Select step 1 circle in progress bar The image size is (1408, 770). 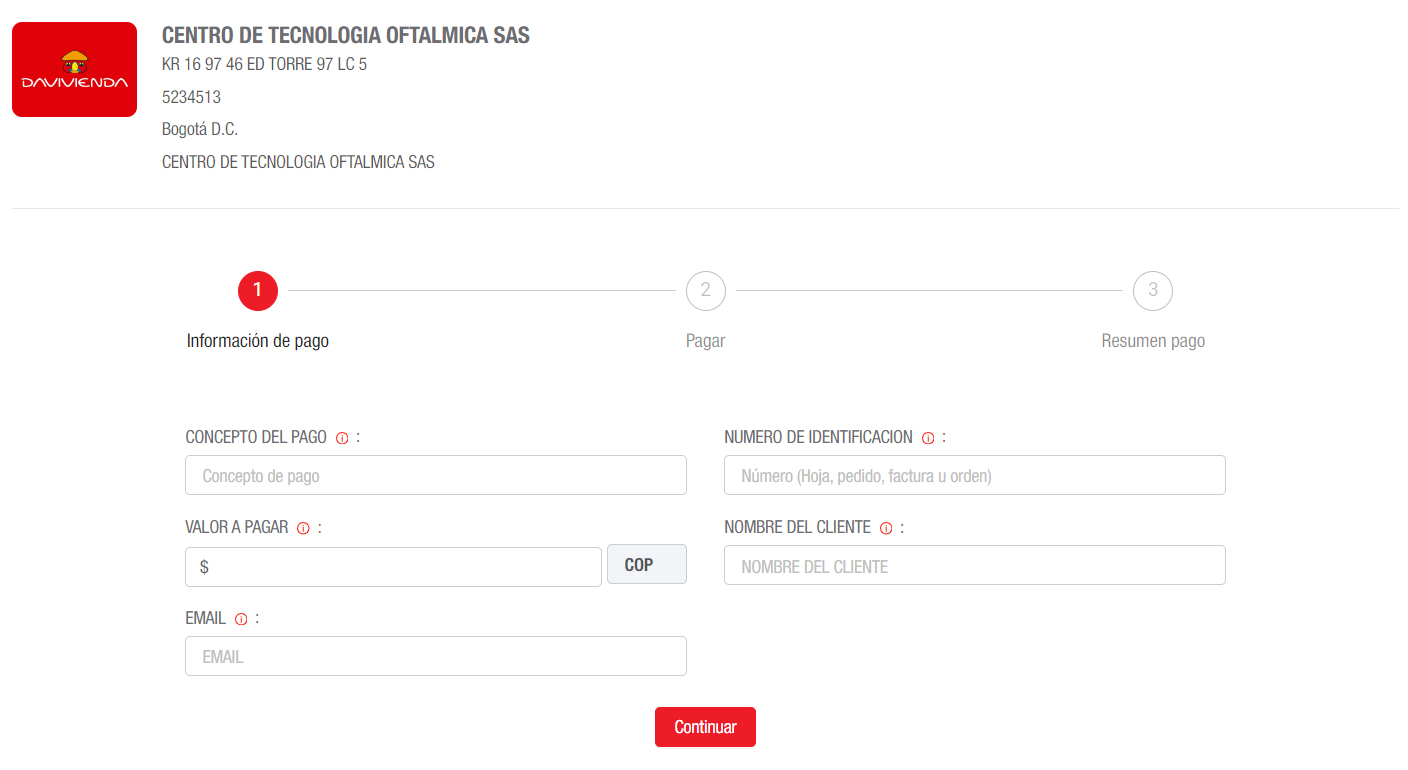(x=257, y=291)
